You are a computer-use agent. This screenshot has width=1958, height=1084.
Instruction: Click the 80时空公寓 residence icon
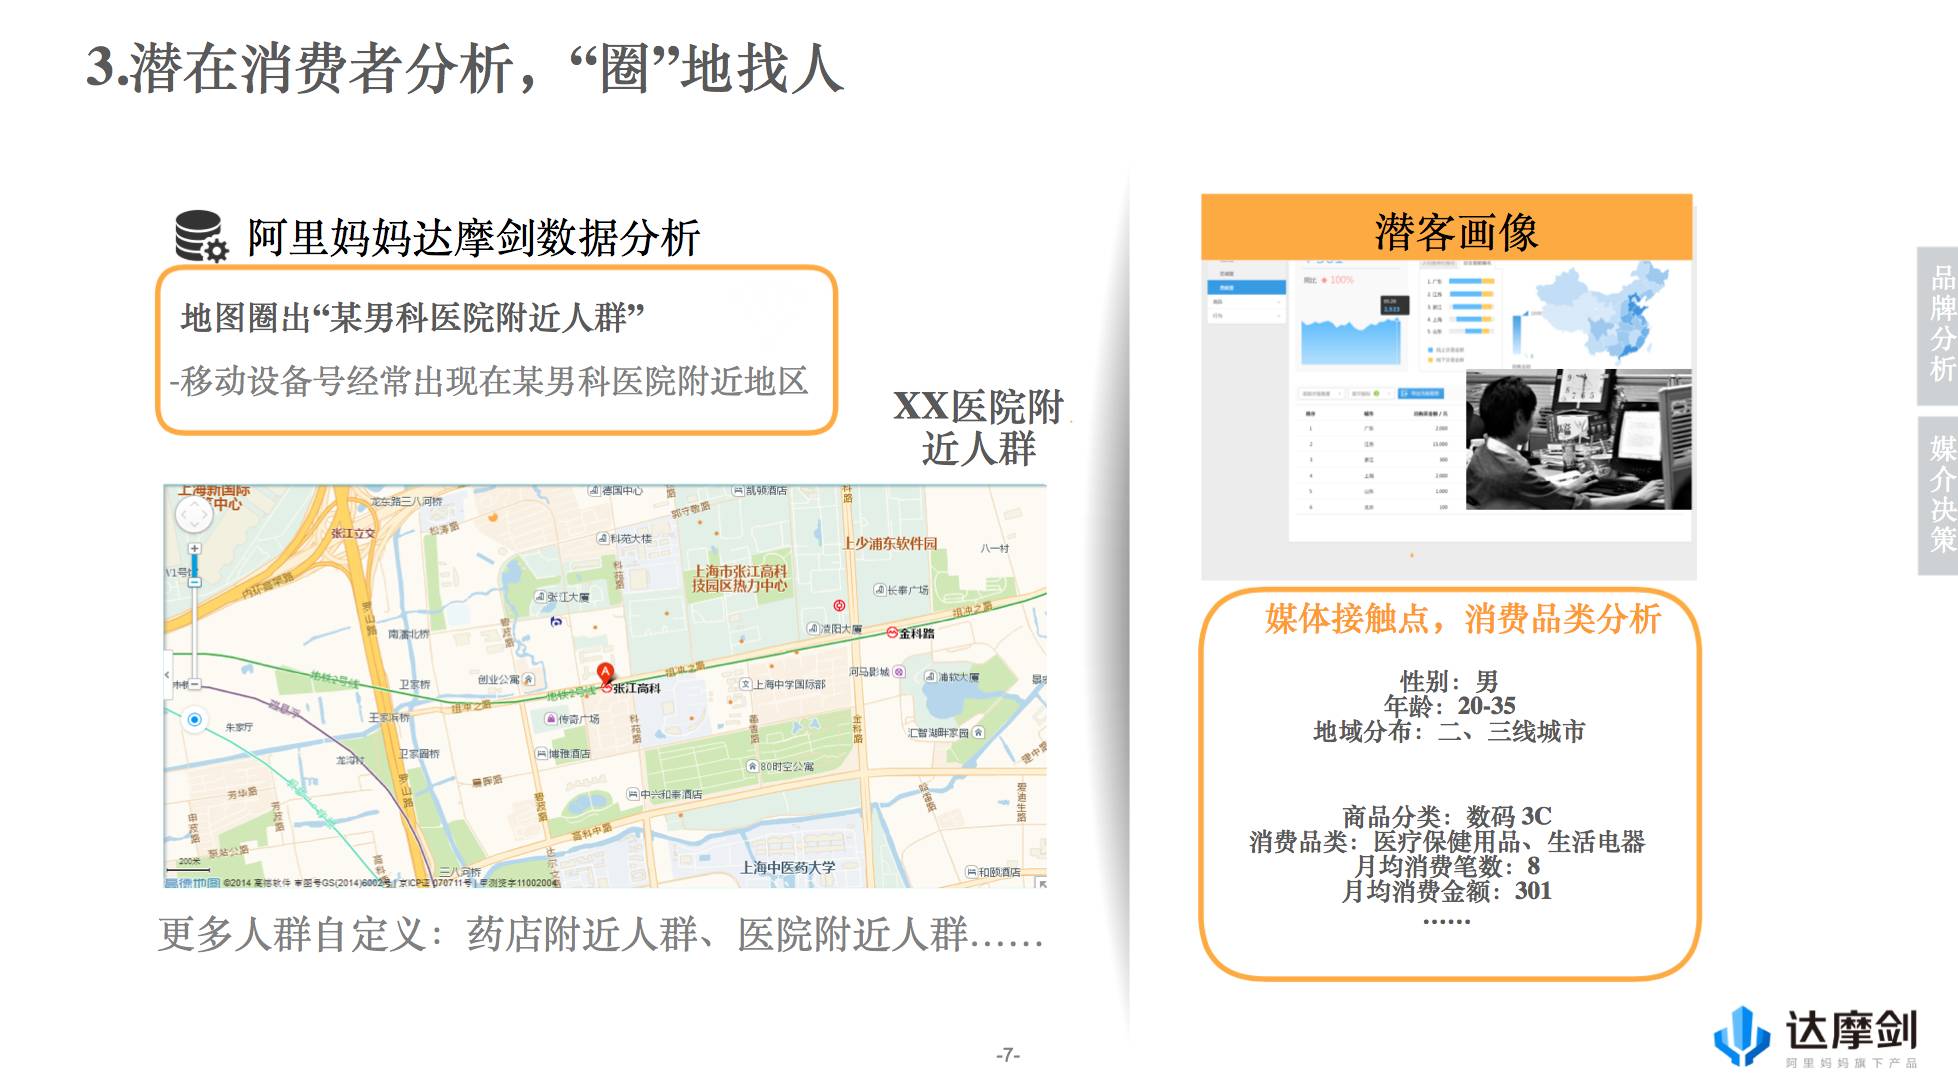[752, 767]
